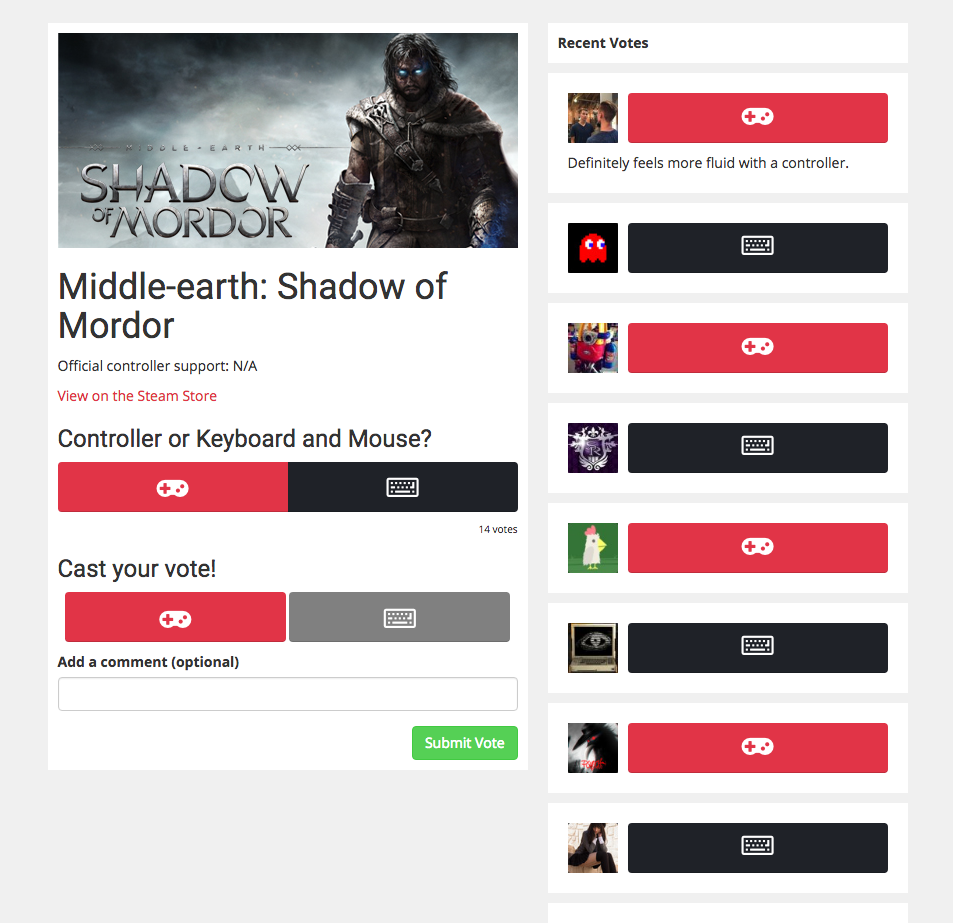
Task: Click the optional comment input field
Action: 287,694
